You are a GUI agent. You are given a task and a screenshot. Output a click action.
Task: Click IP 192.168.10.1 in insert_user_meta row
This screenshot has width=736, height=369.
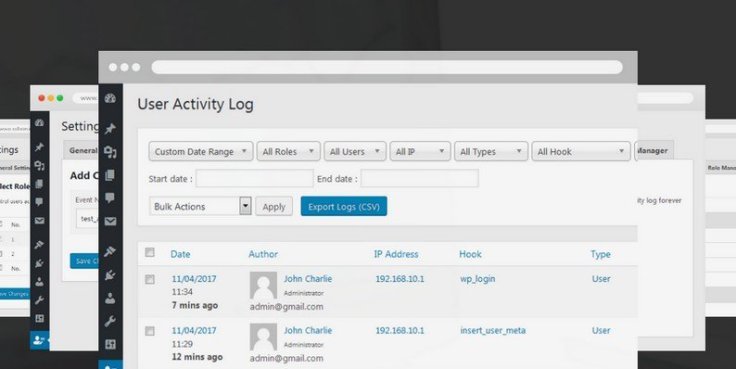point(399,330)
